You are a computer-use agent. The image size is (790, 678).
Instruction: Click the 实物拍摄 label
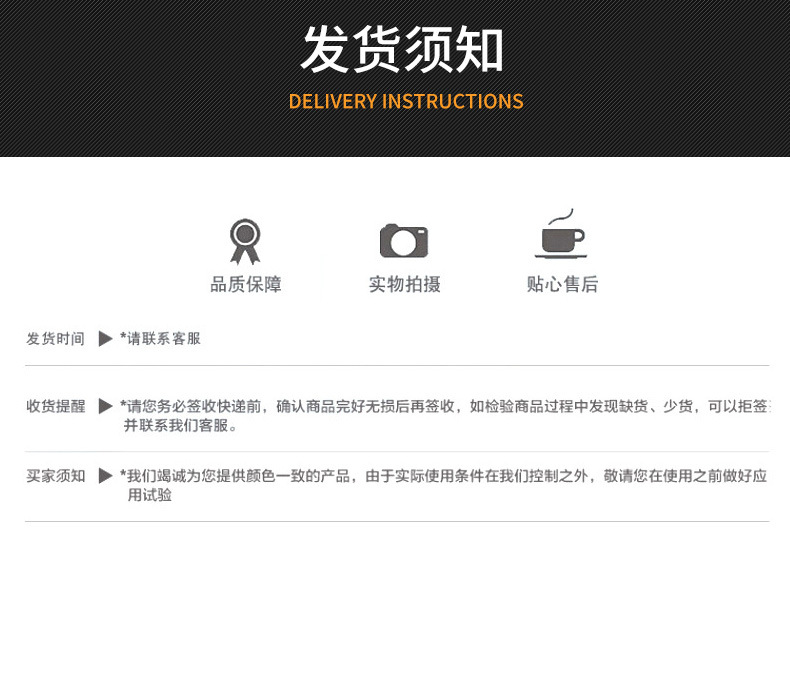tap(405, 285)
